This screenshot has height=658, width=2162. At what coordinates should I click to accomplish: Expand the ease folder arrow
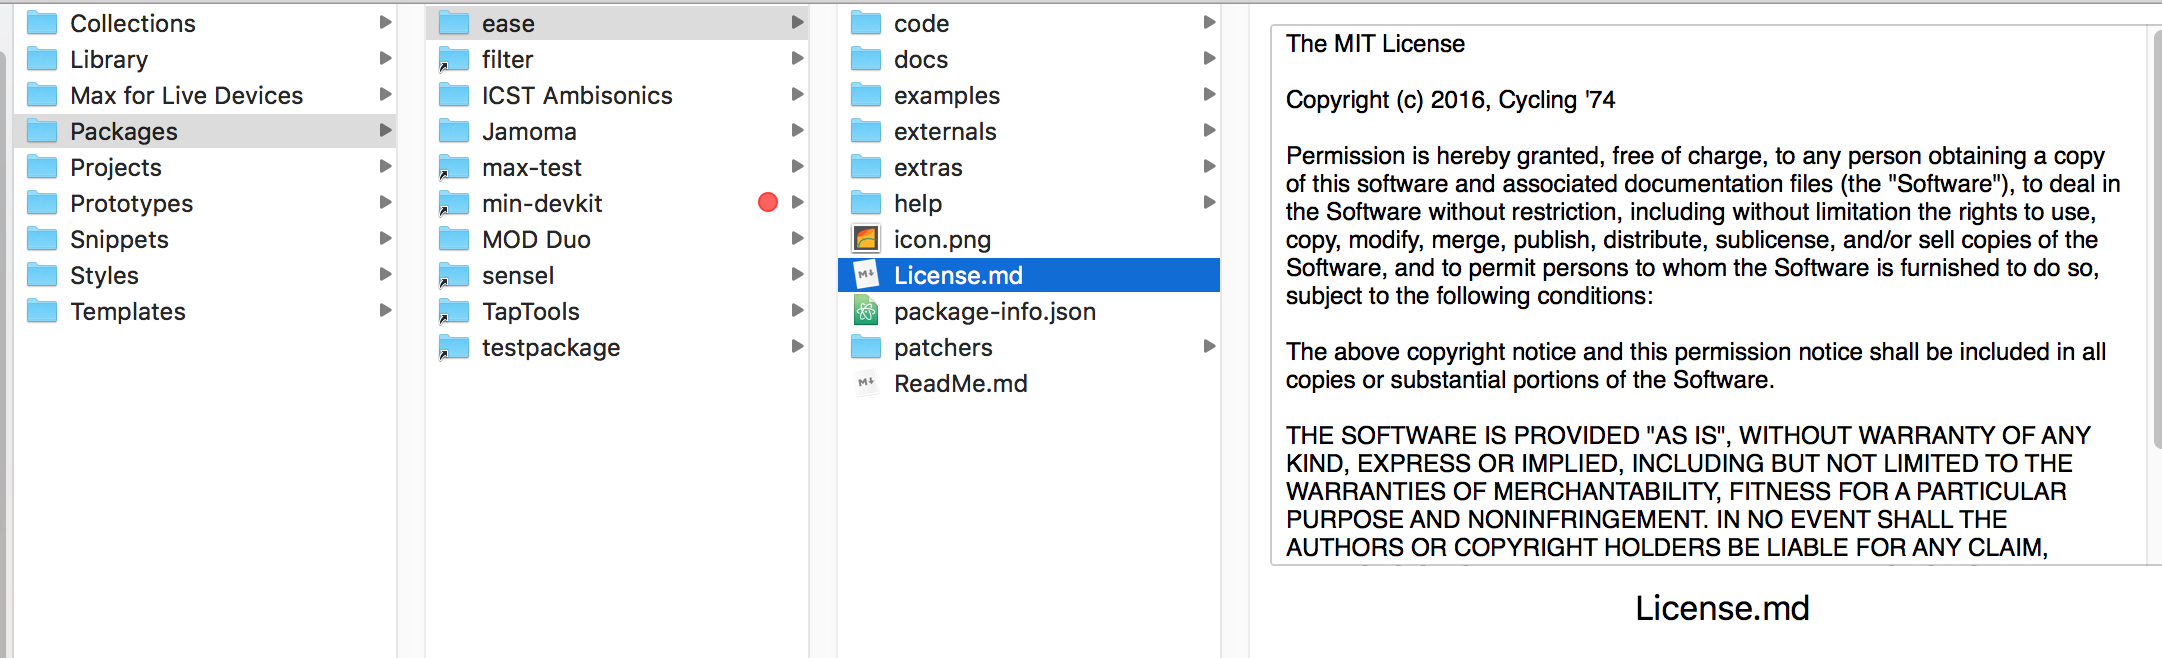tap(797, 22)
